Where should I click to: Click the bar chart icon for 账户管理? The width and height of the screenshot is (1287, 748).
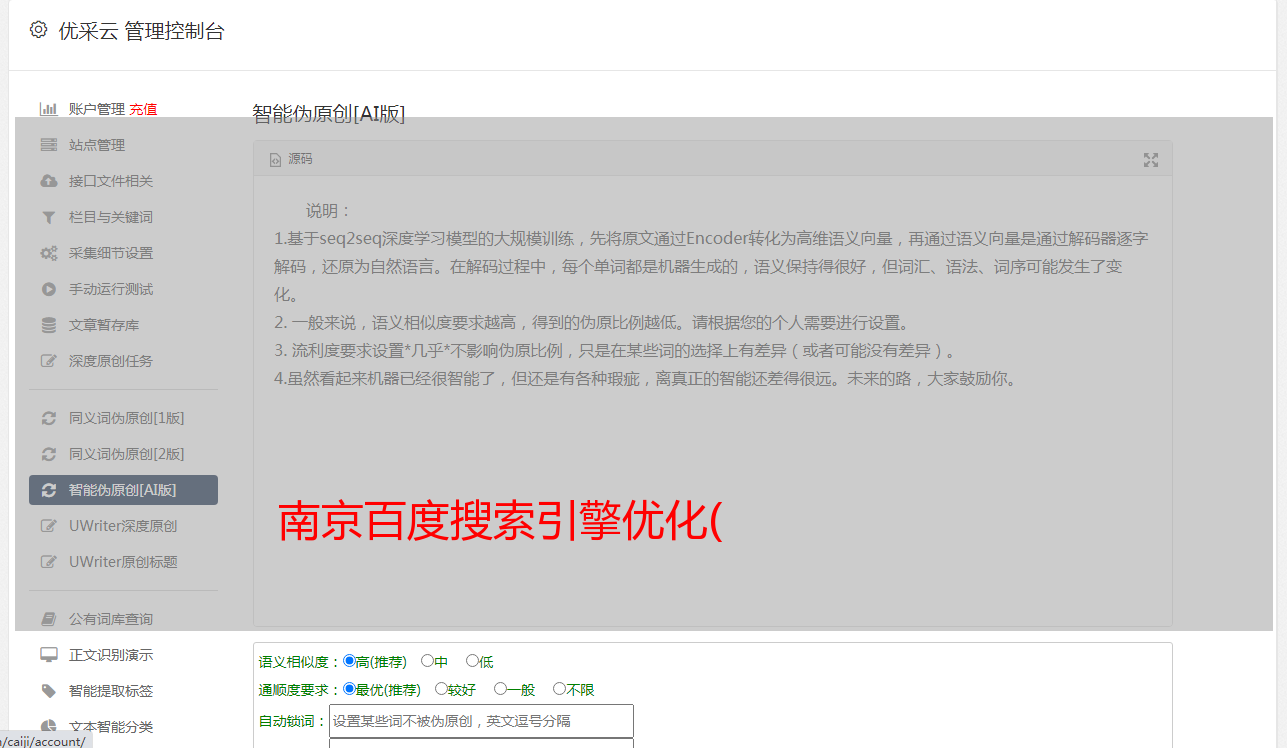point(48,109)
